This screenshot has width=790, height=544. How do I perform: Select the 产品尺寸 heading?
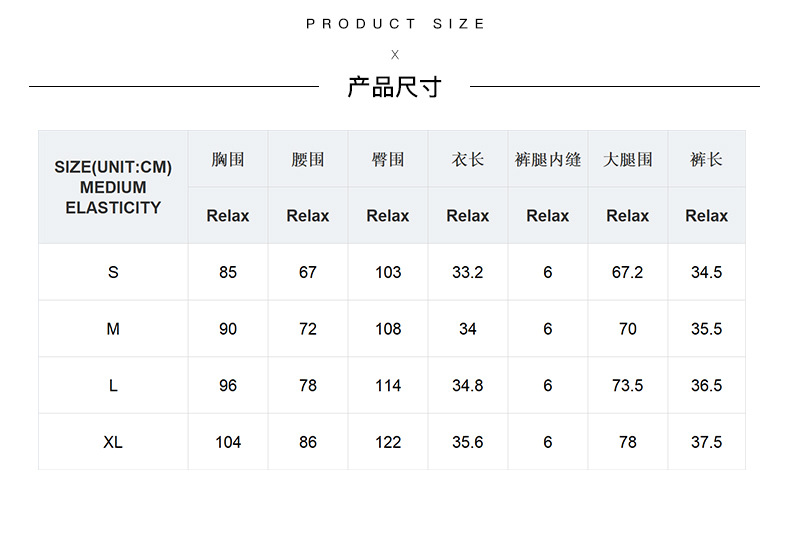[395, 87]
